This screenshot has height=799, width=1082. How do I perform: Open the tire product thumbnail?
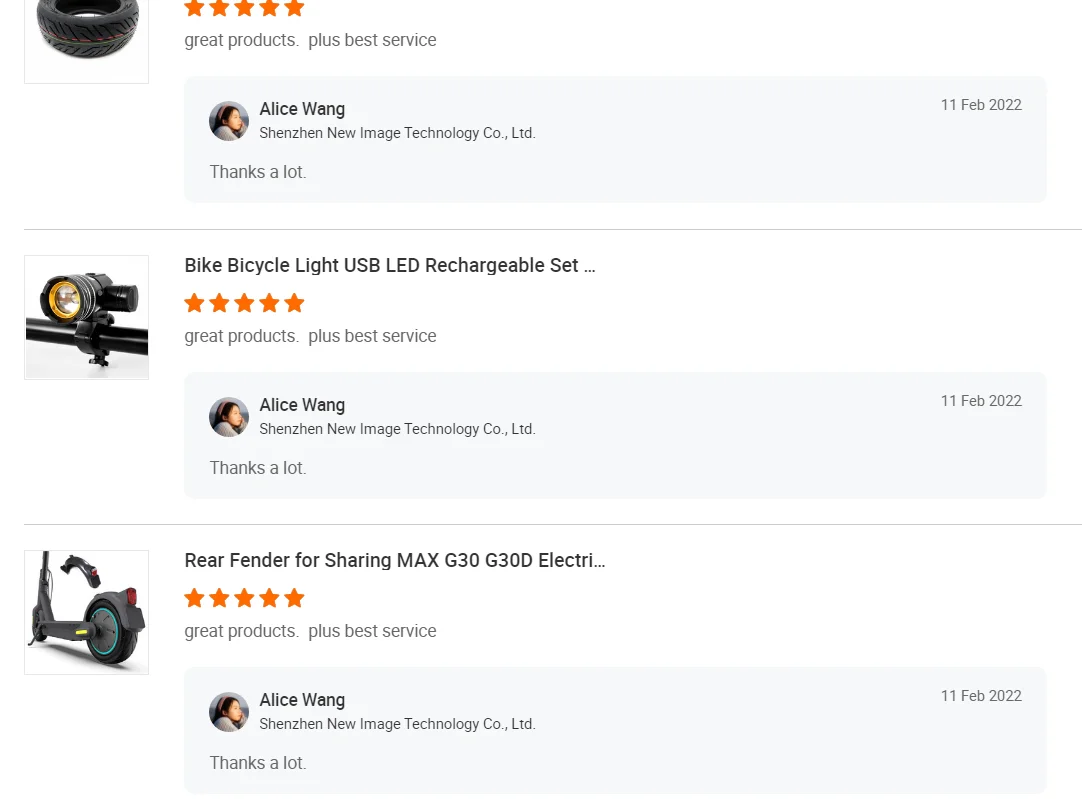coord(86,37)
